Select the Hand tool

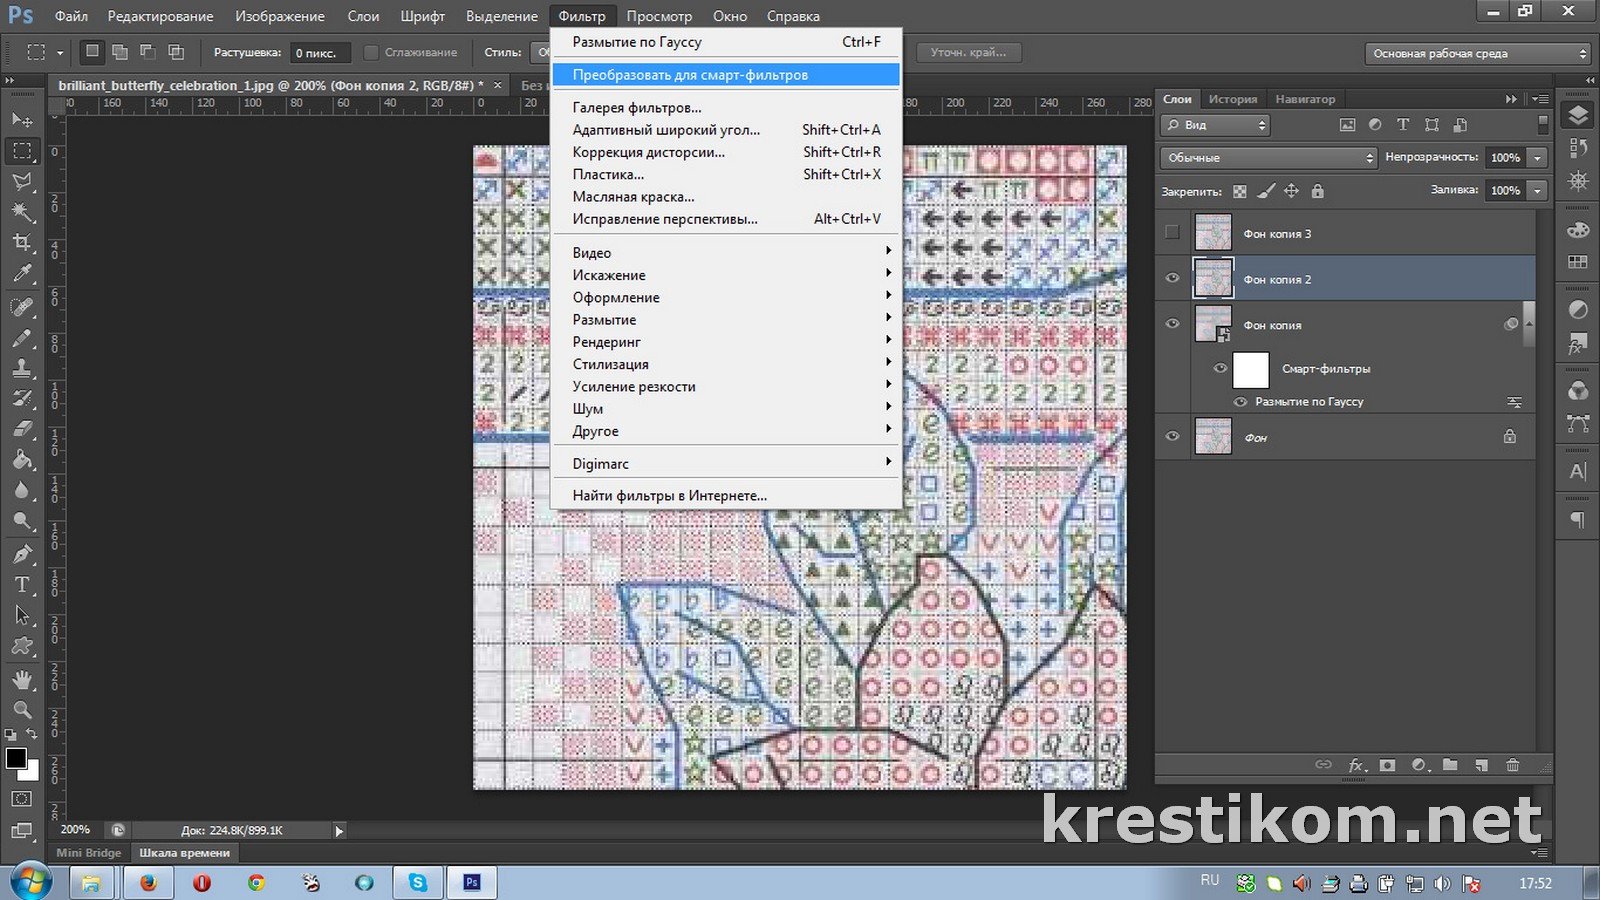tap(22, 679)
